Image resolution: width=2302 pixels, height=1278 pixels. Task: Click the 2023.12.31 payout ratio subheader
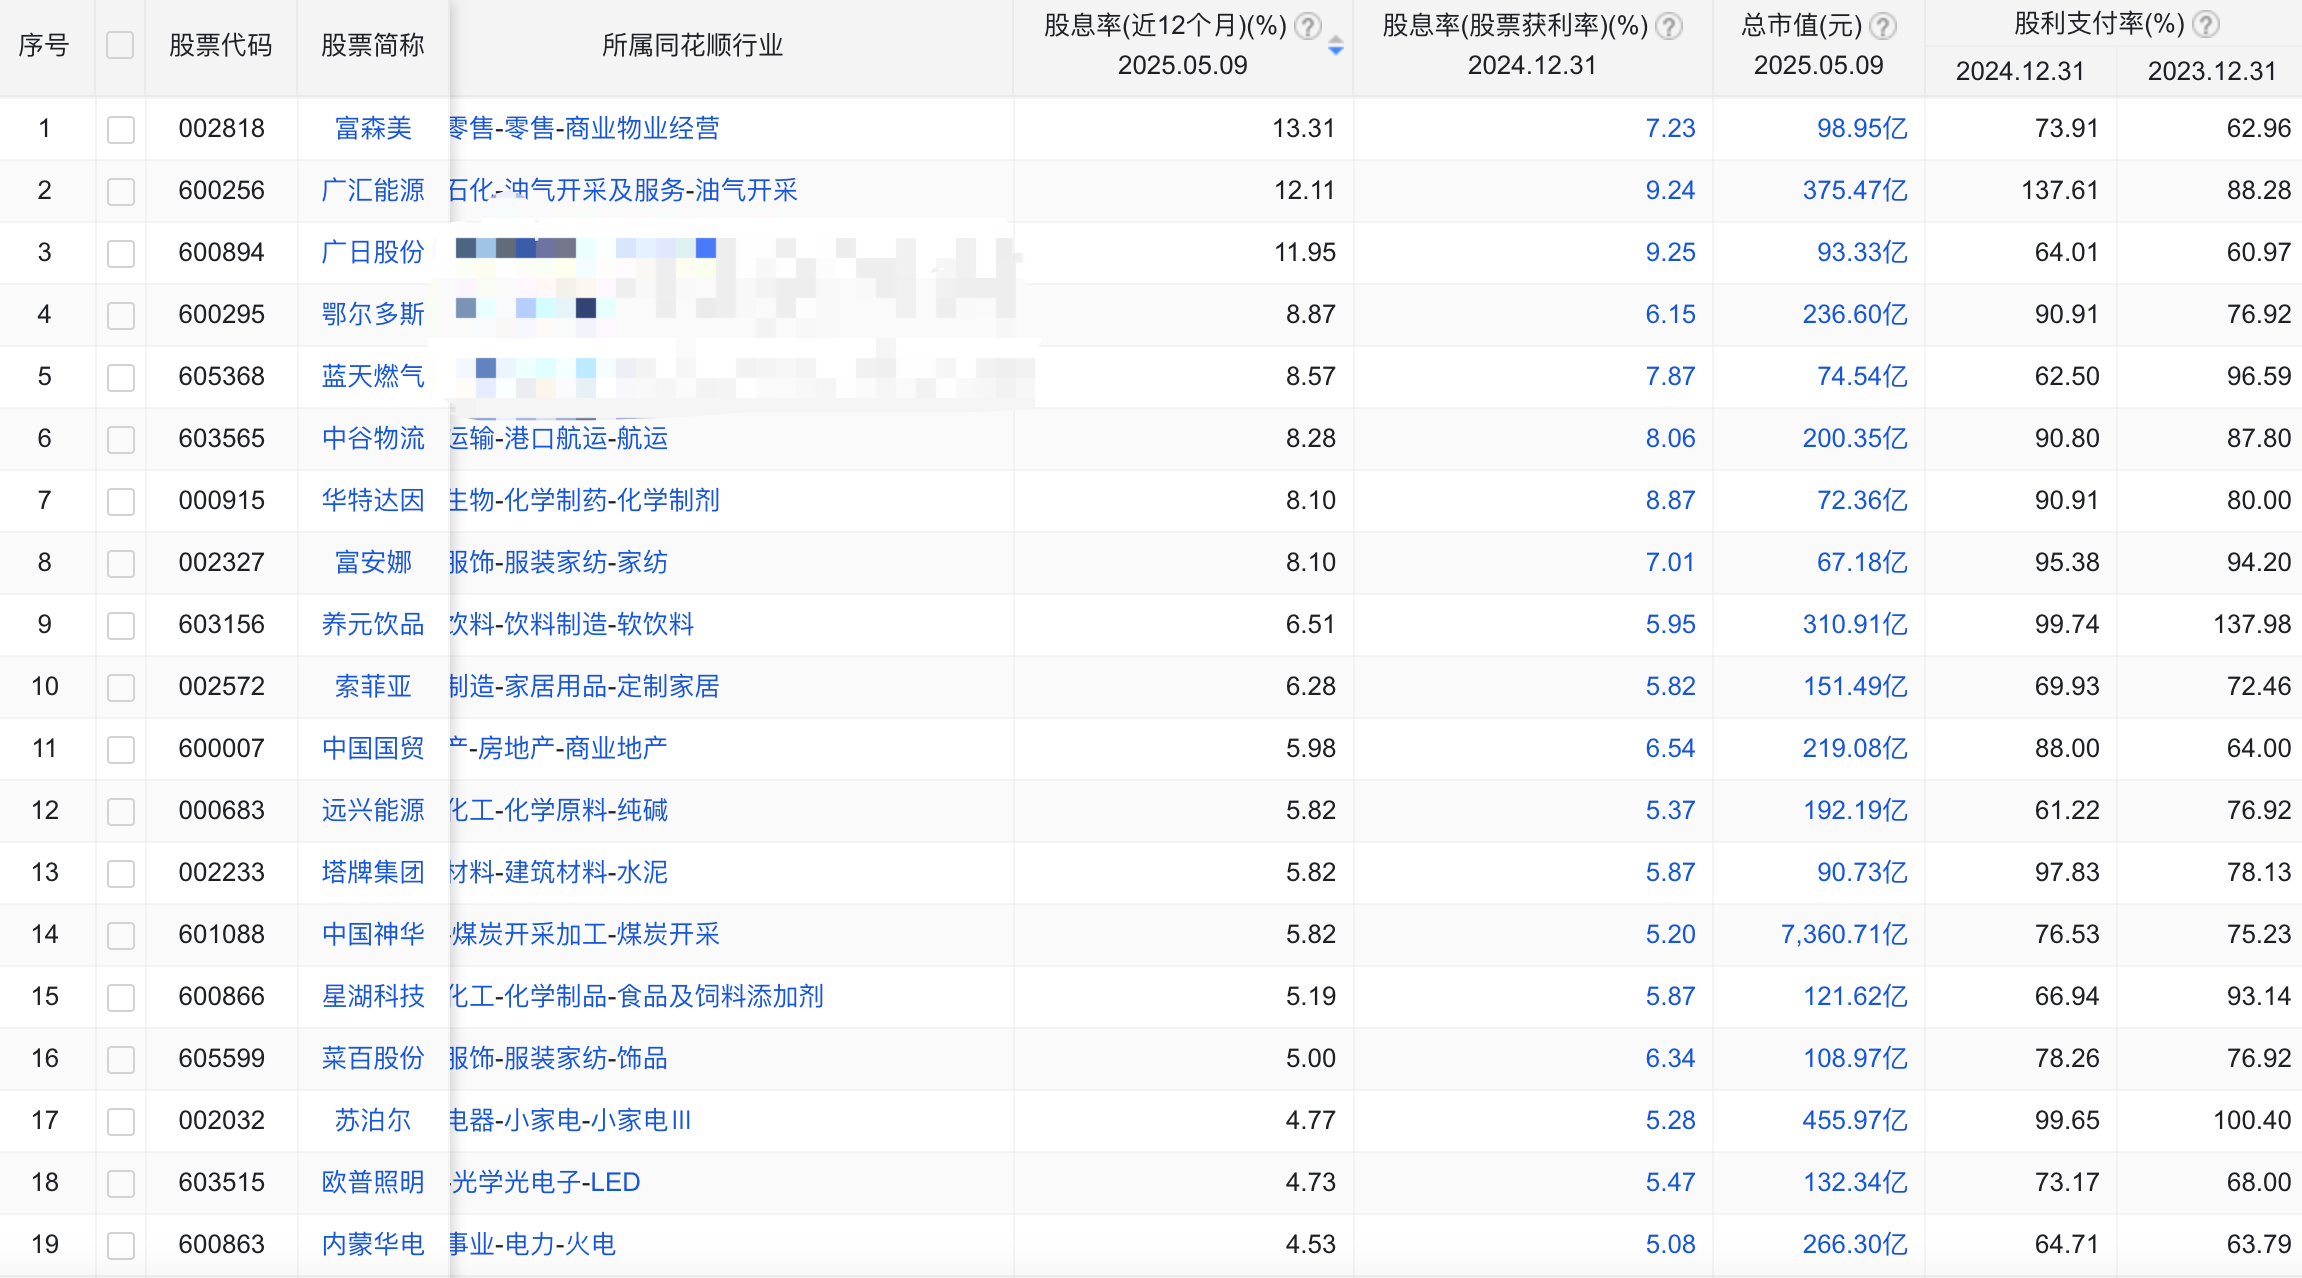(x=2212, y=71)
